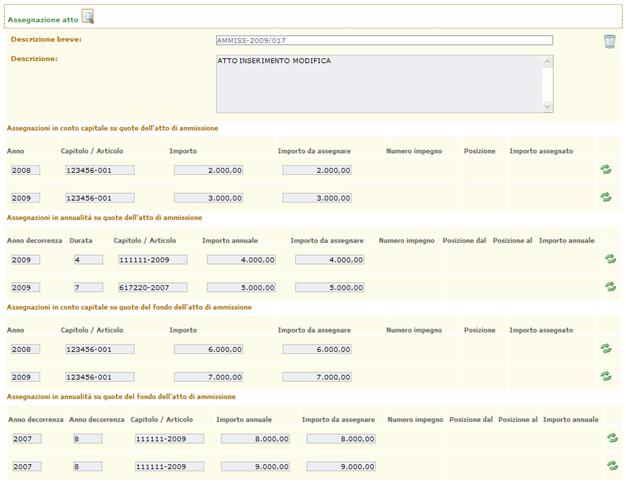Click Importo annuale field 4.000,00
This screenshot has height=483, width=626.
click(241, 260)
